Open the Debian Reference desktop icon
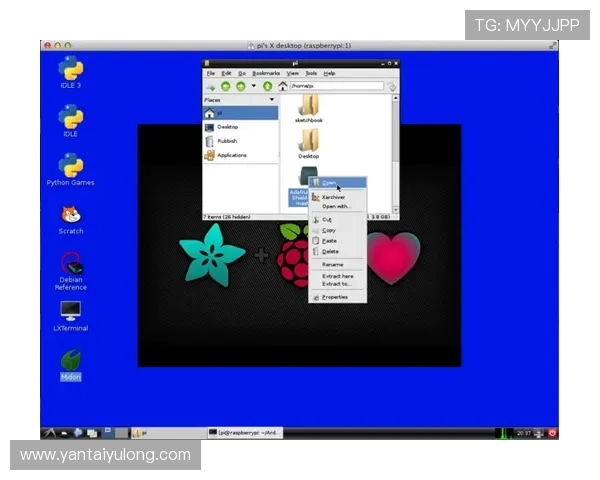600x480 pixels. tap(70, 263)
